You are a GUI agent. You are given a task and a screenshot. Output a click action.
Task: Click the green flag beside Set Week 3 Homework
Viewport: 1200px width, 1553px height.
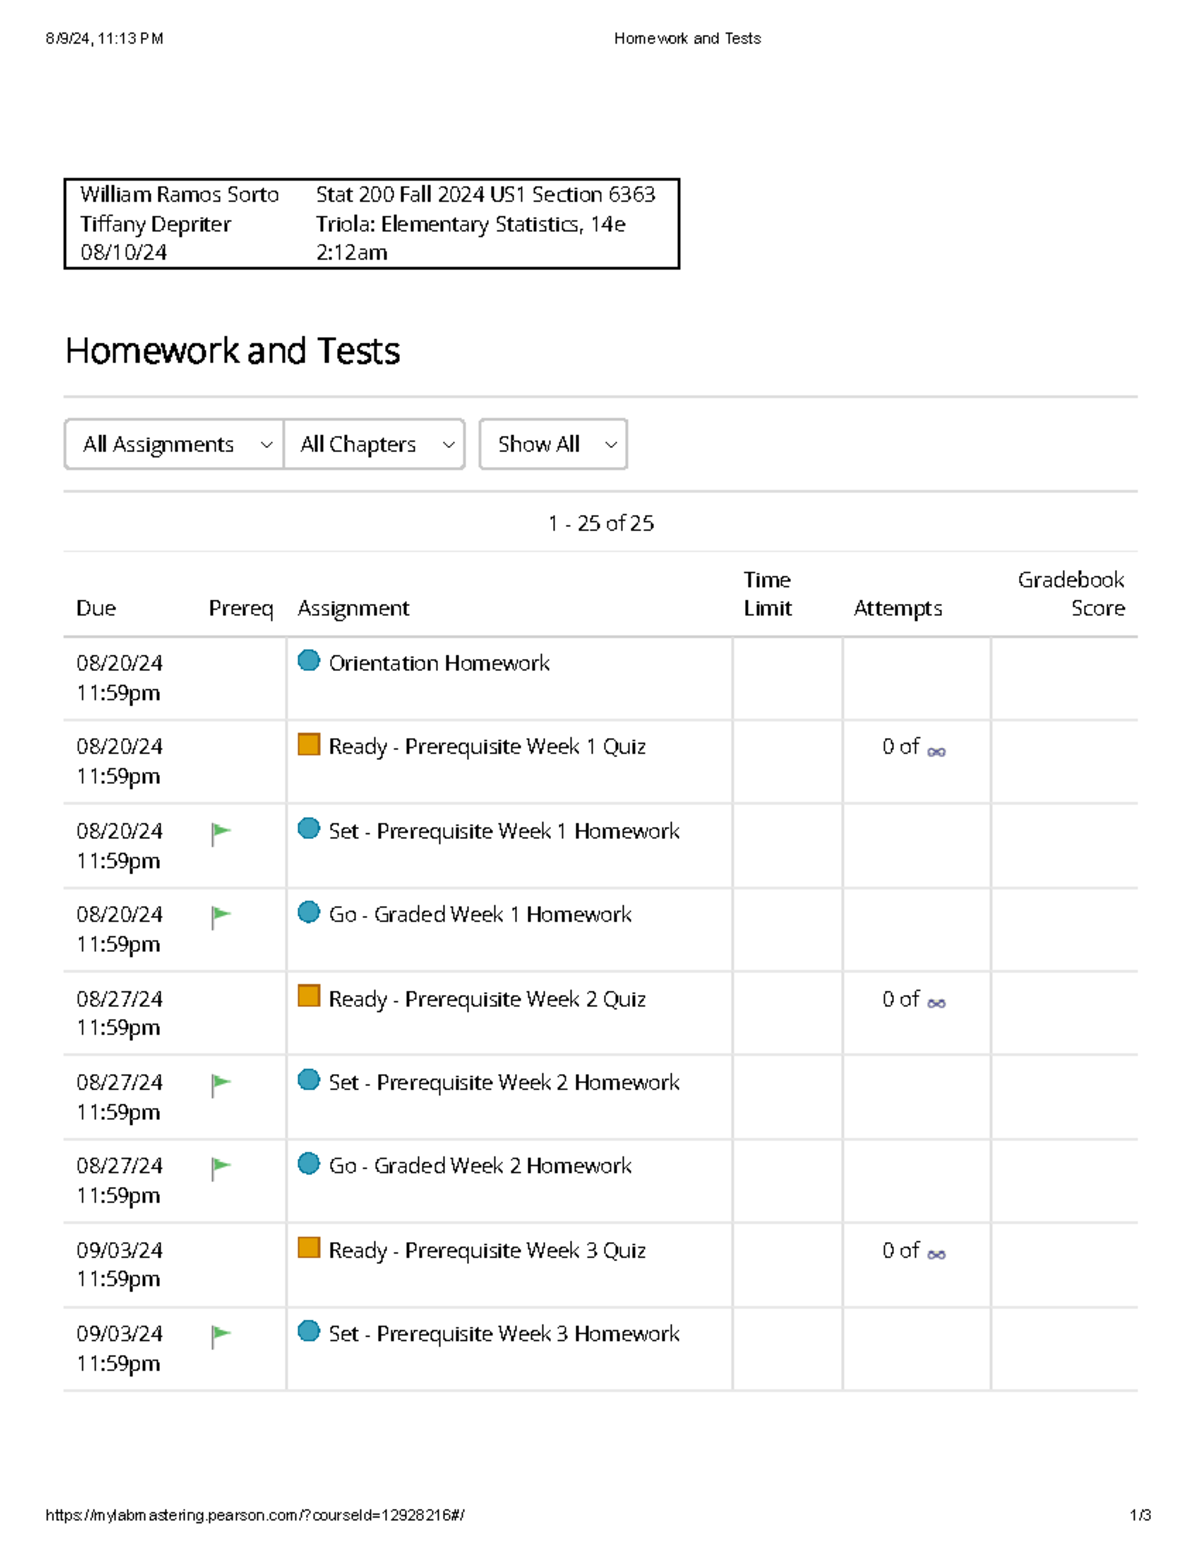coord(220,1332)
